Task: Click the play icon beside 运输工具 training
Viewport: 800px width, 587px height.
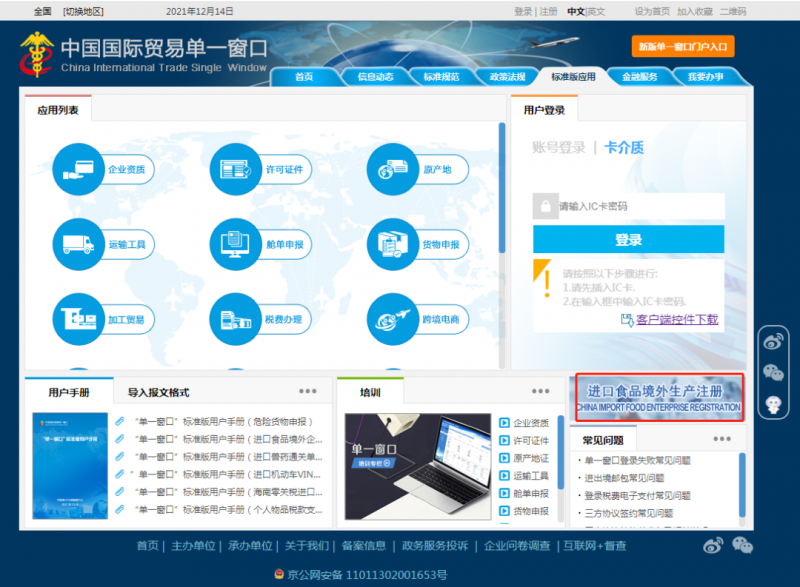Action: pyautogui.click(x=504, y=475)
